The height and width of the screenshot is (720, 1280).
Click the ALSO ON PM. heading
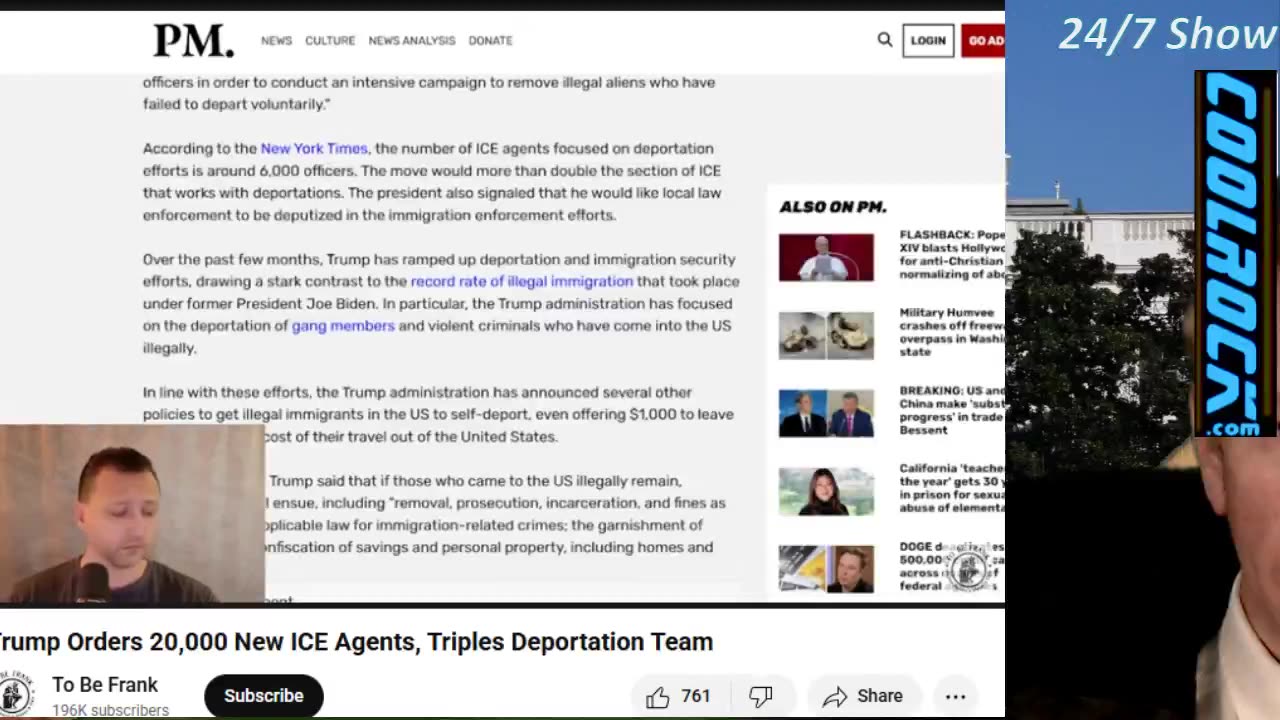pyautogui.click(x=833, y=207)
